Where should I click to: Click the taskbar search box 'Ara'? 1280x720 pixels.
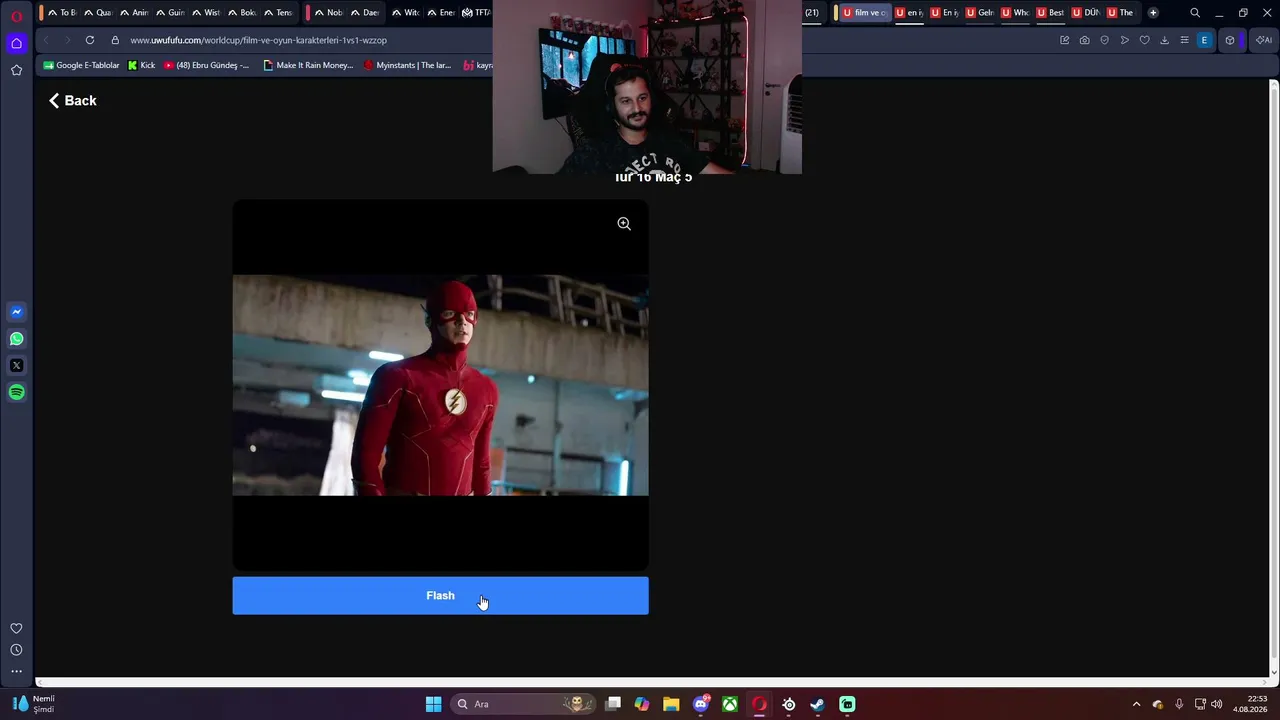pos(524,704)
